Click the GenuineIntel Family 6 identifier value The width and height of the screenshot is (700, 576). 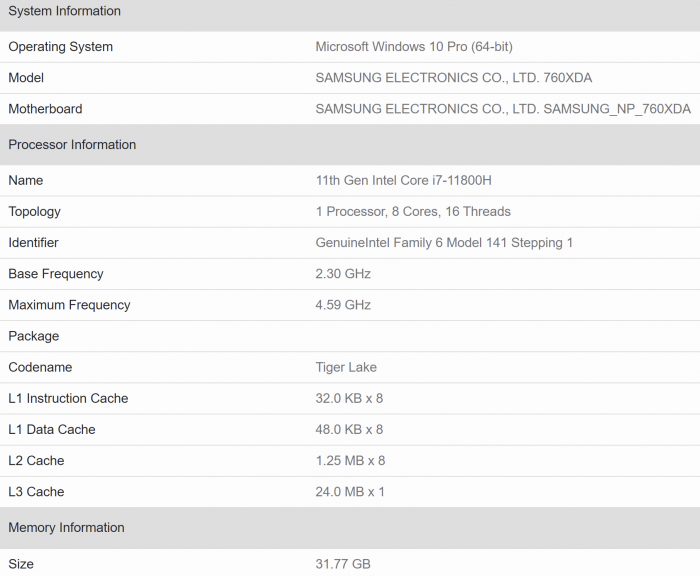(444, 243)
